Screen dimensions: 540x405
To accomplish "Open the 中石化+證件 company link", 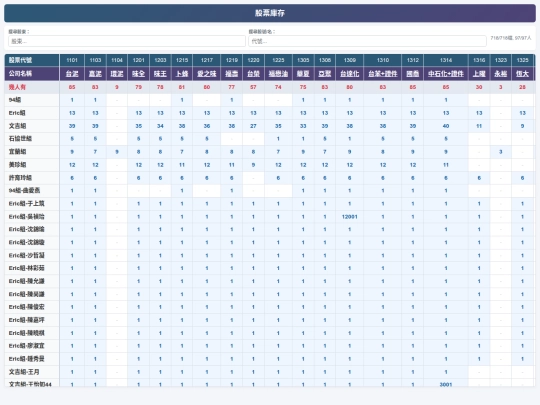I will (x=446, y=74).
